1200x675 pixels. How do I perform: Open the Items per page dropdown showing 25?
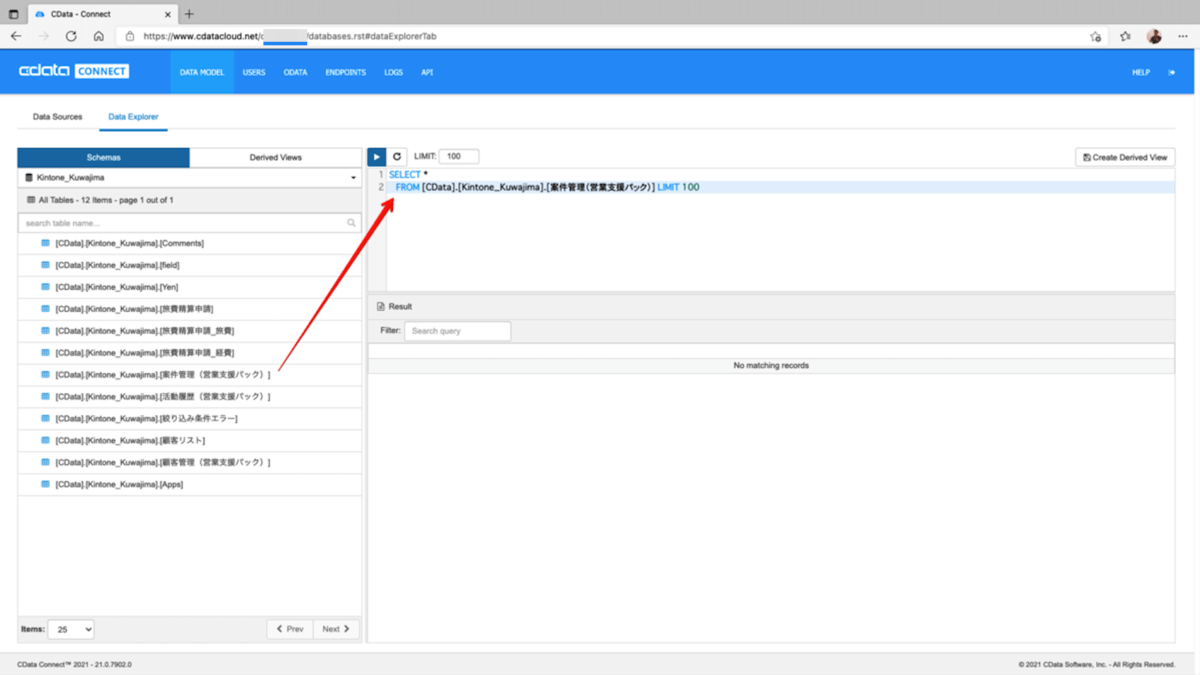pyautogui.click(x=71, y=629)
